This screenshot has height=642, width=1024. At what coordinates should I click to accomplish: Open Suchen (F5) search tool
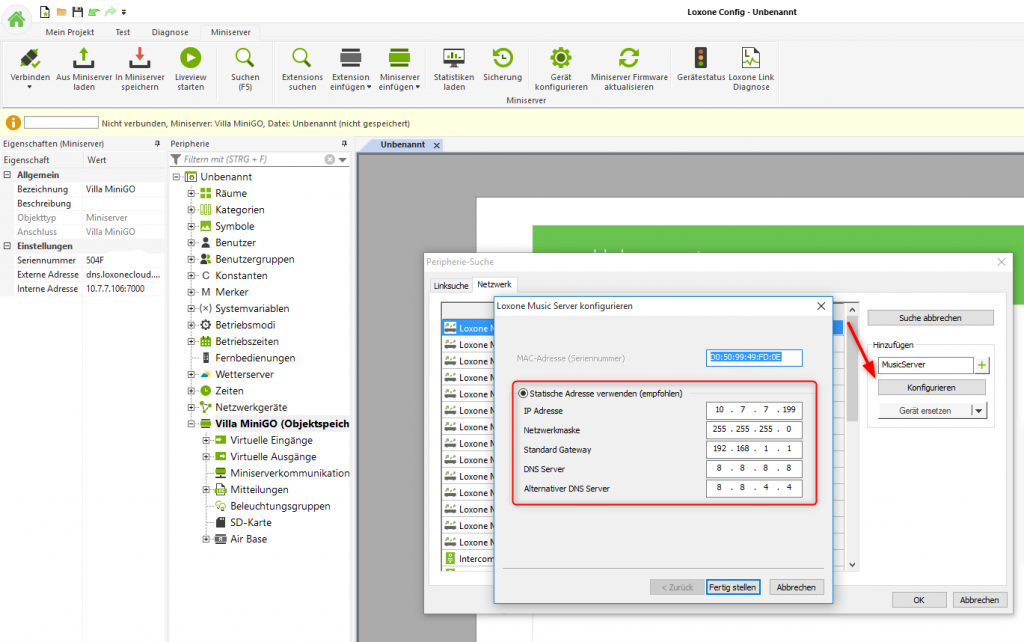pos(245,59)
